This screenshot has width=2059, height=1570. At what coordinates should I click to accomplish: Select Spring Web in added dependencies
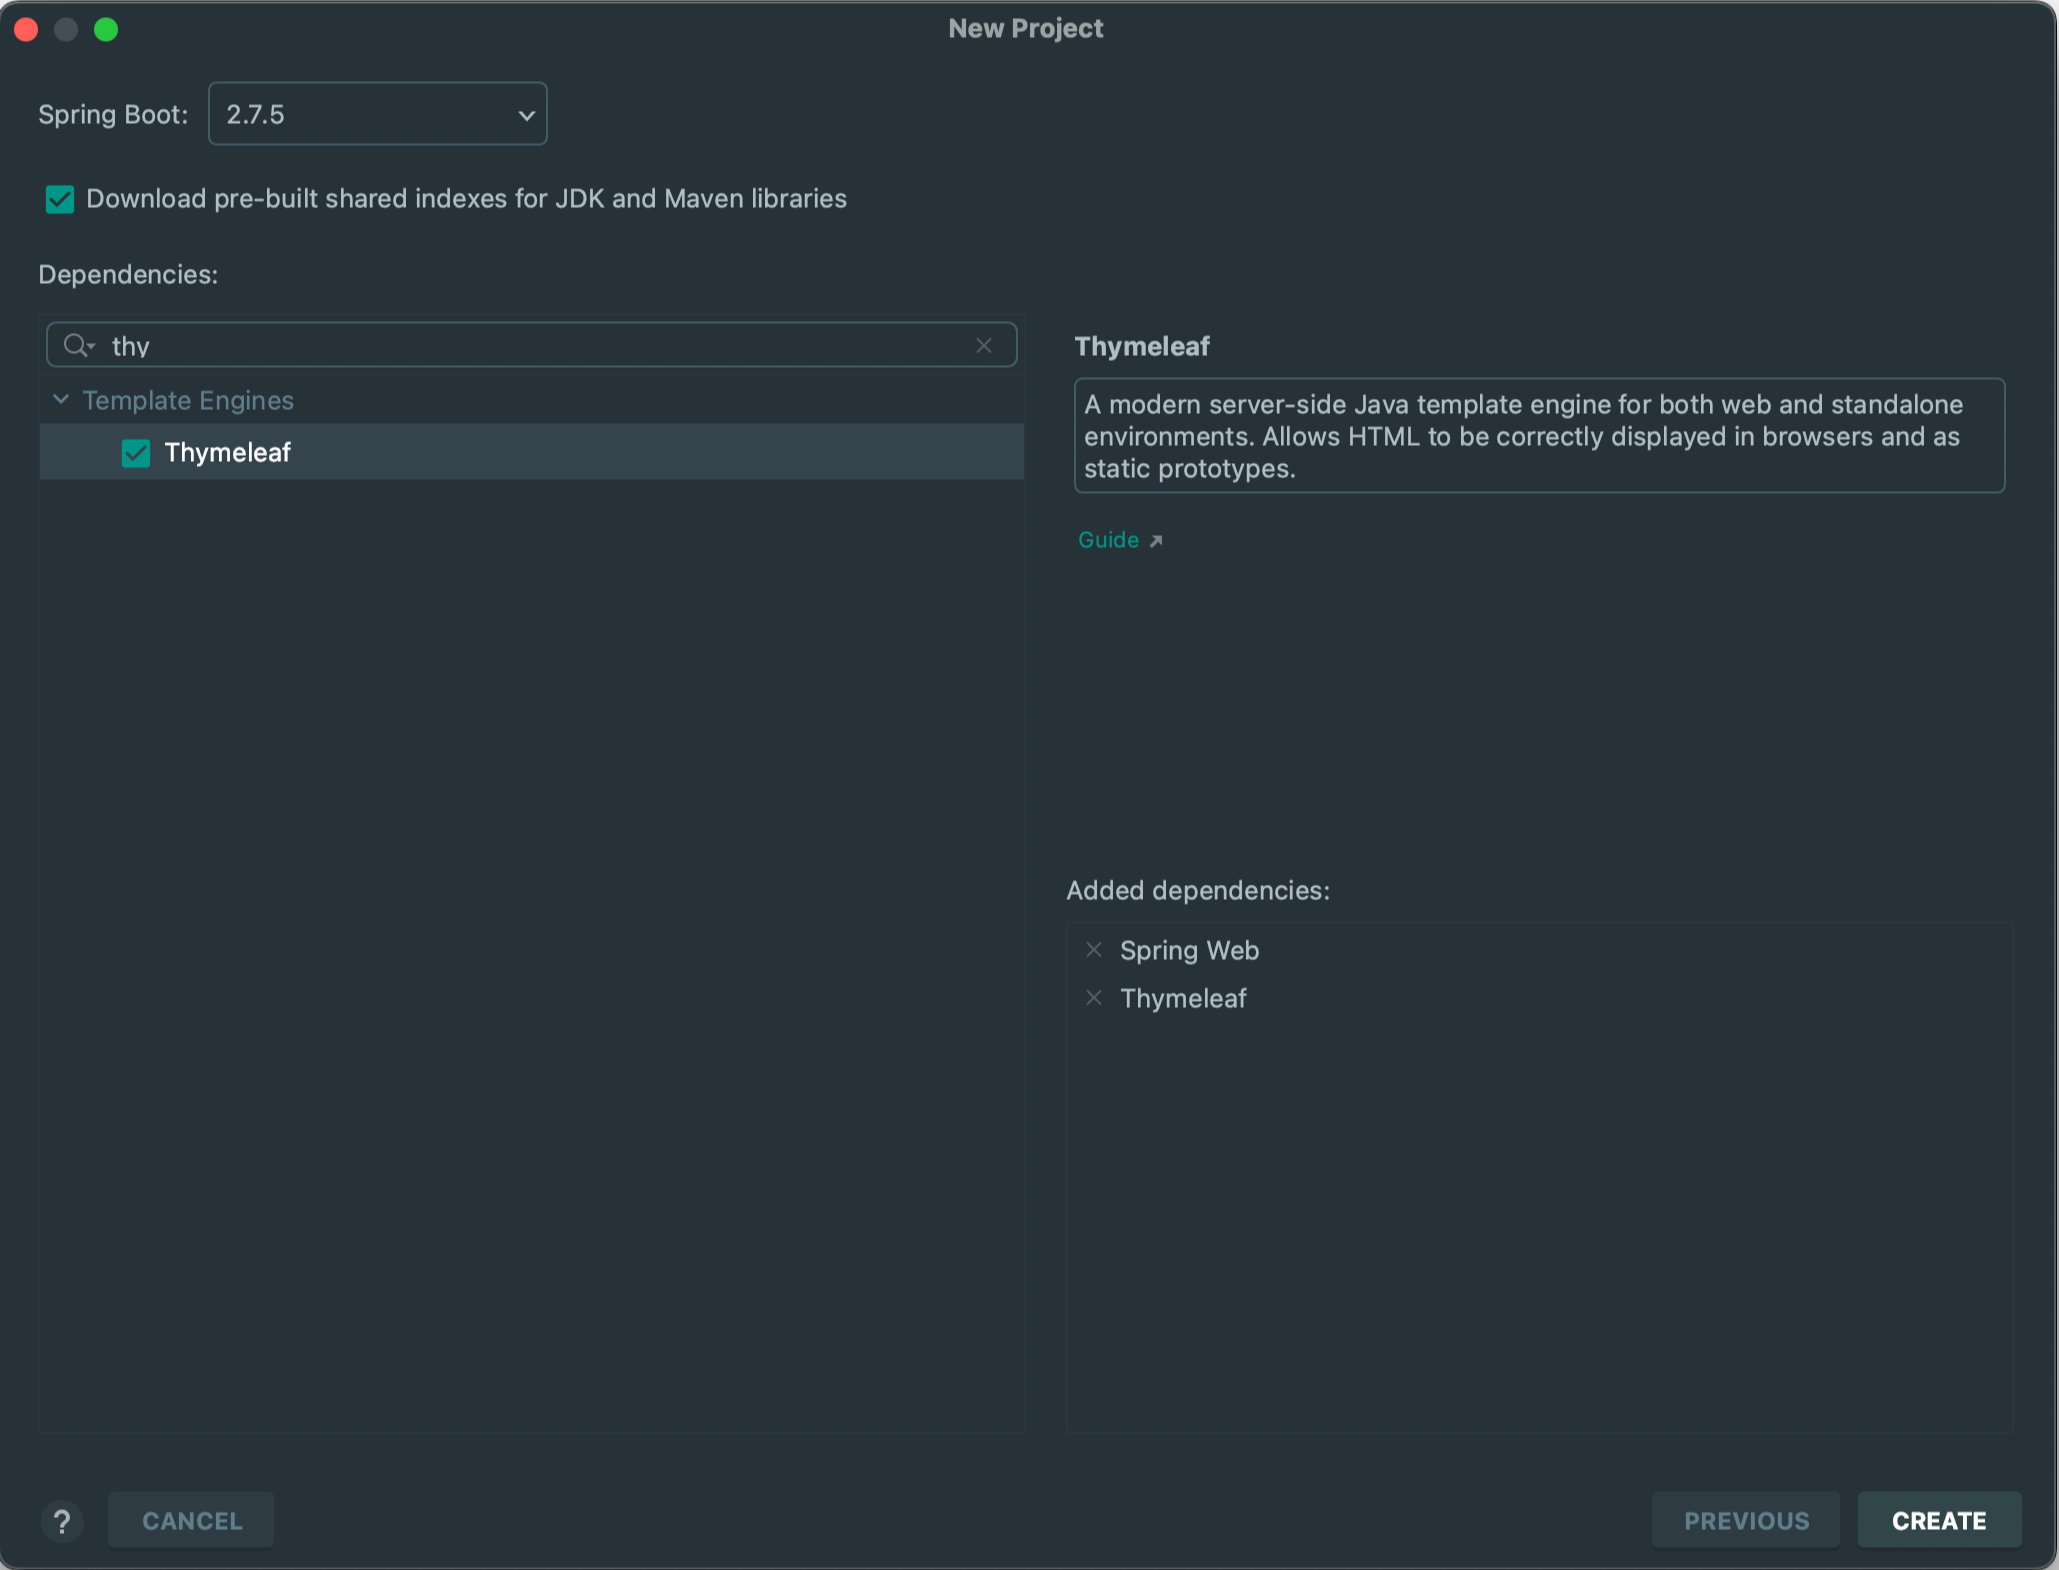click(x=1189, y=950)
